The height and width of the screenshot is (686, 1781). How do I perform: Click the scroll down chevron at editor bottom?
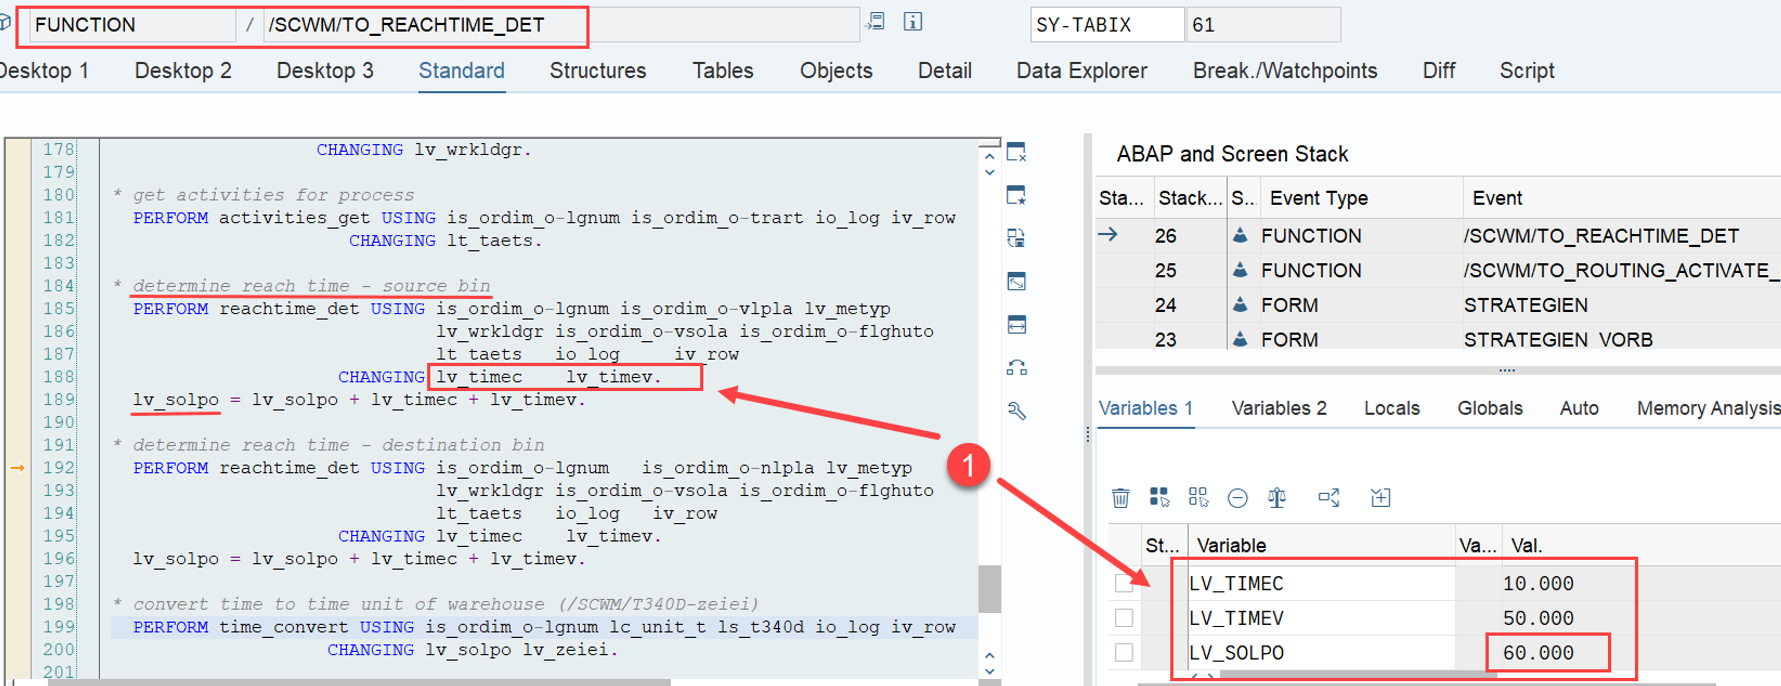(990, 672)
